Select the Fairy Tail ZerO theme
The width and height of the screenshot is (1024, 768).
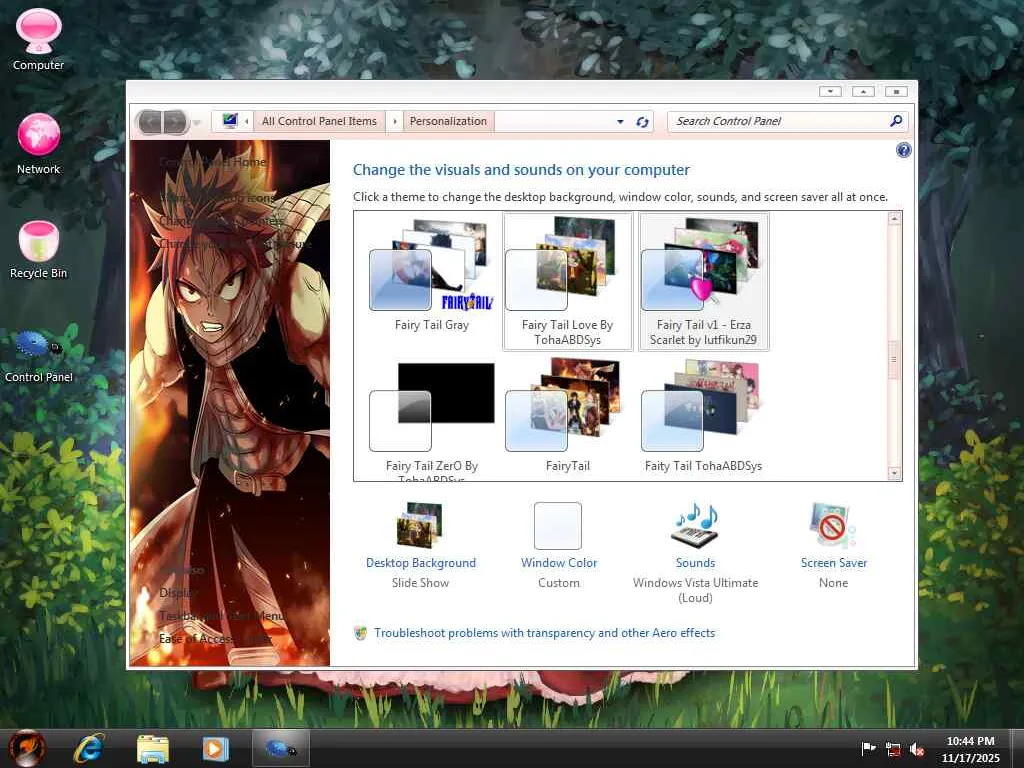432,419
